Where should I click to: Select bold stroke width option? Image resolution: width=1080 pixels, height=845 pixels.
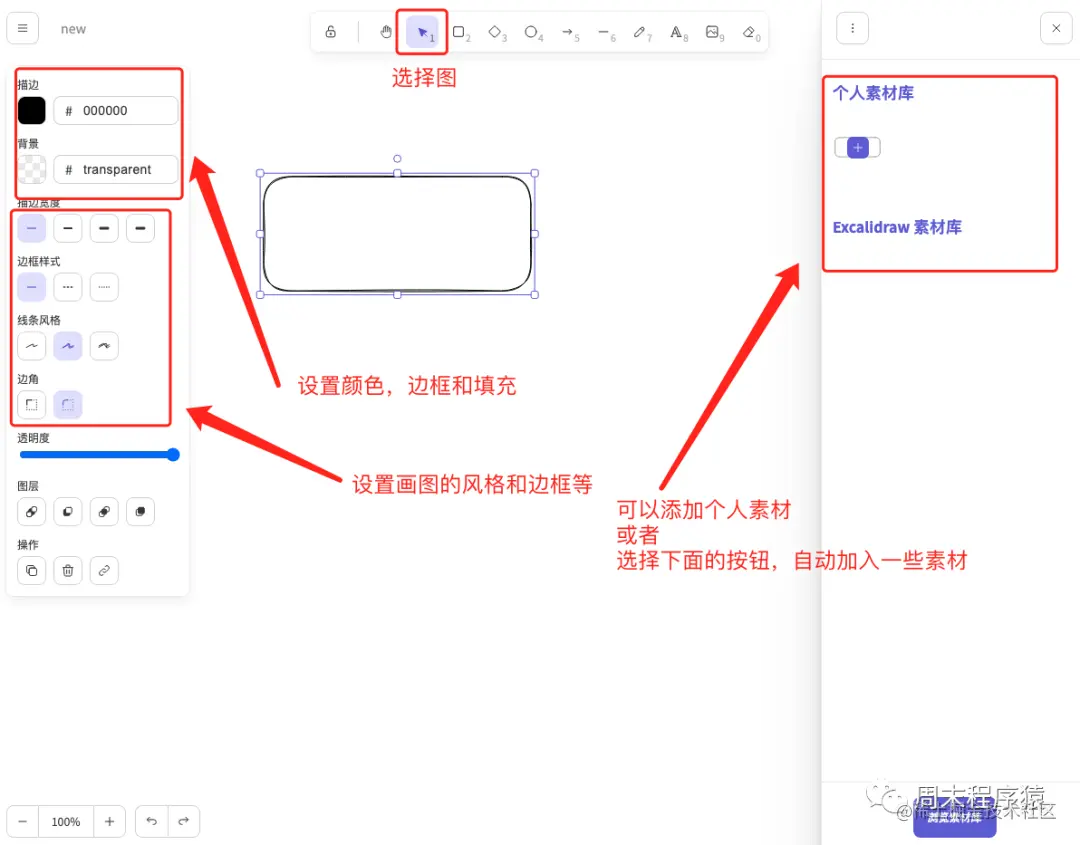pos(104,228)
